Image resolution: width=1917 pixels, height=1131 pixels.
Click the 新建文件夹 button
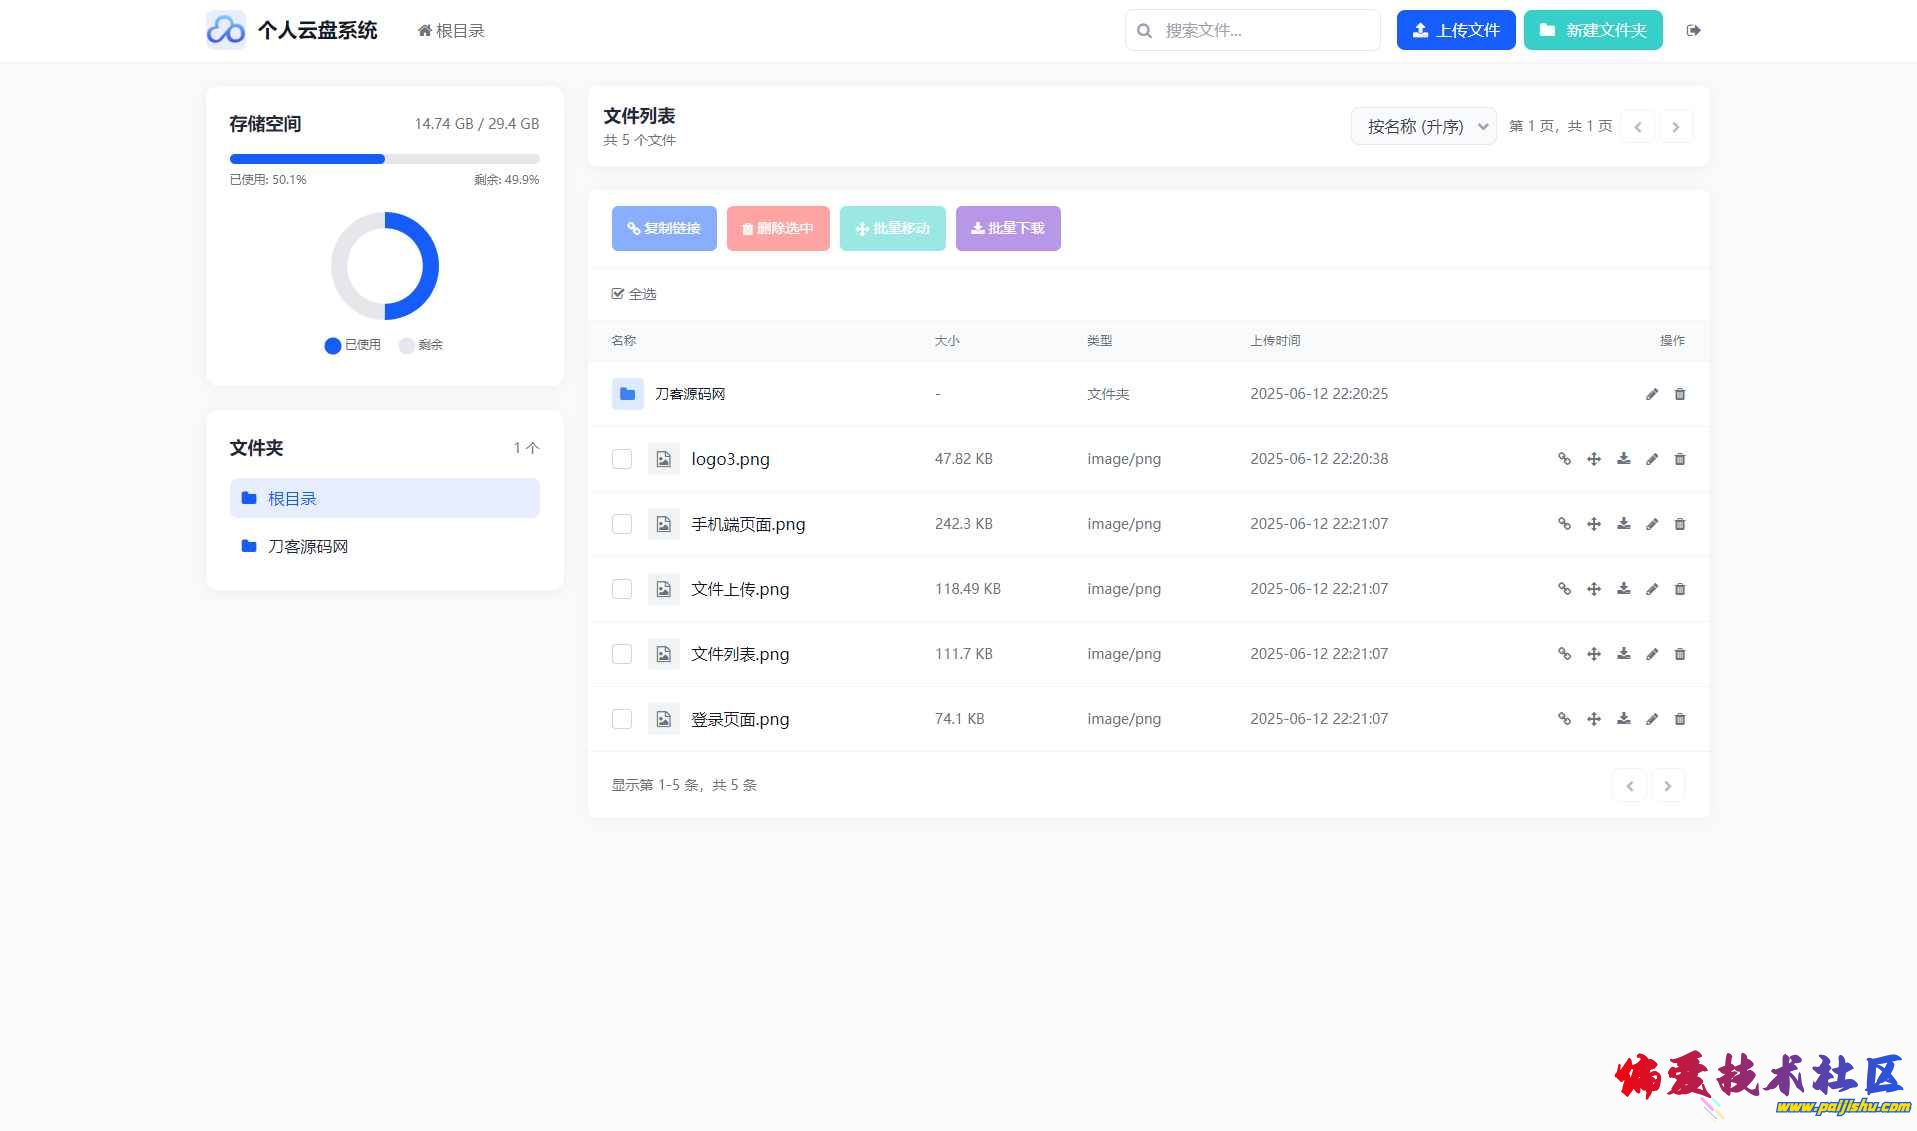point(1592,30)
